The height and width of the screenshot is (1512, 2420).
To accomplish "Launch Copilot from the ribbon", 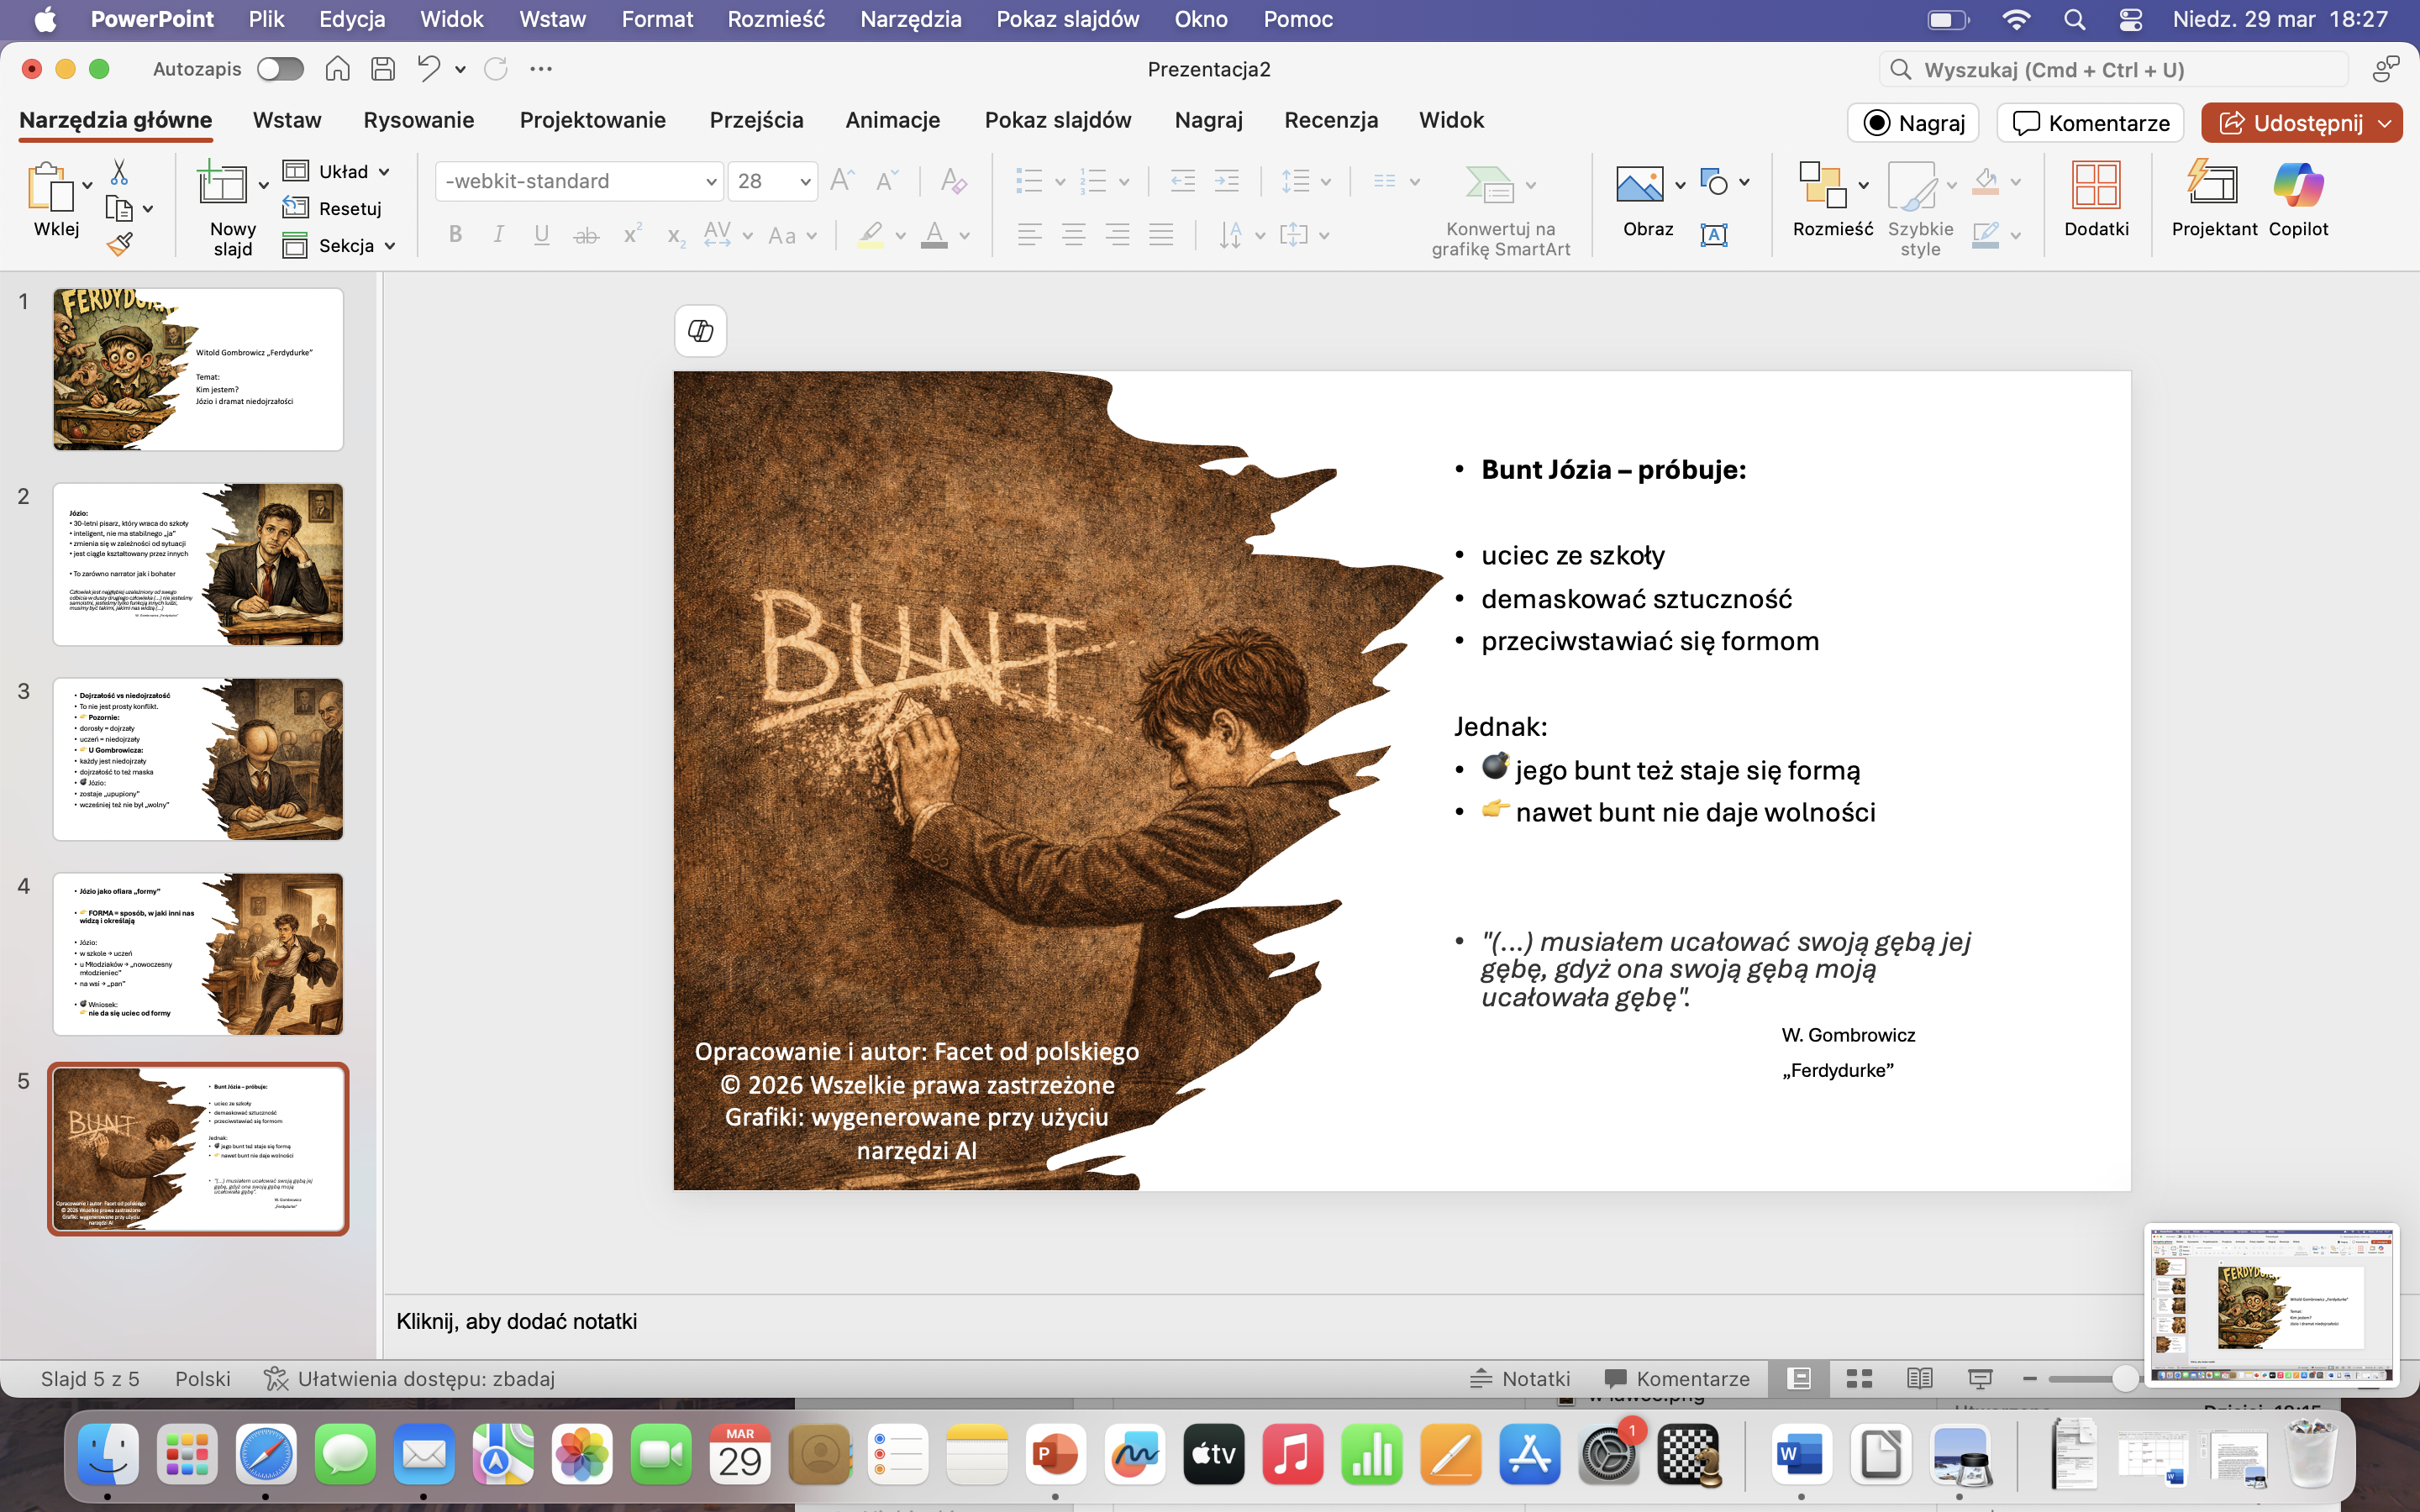I will coord(2297,200).
